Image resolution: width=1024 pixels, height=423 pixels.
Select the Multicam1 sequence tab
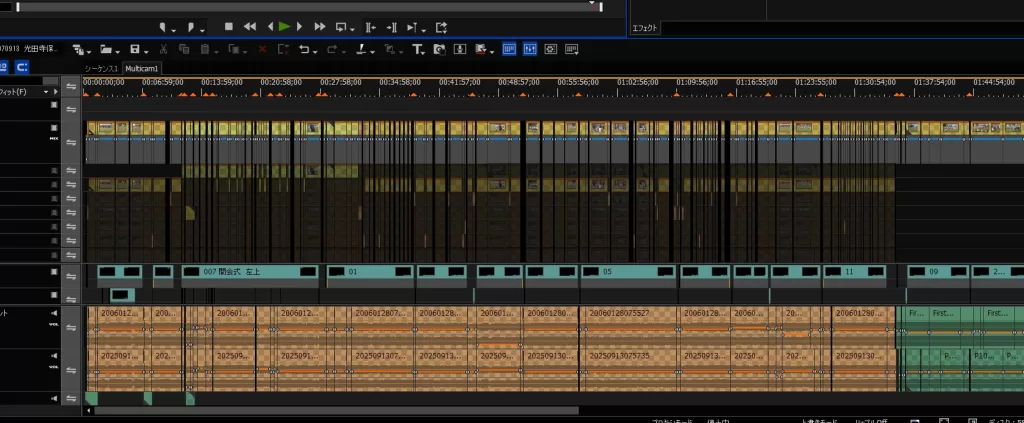[x=141, y=68]
